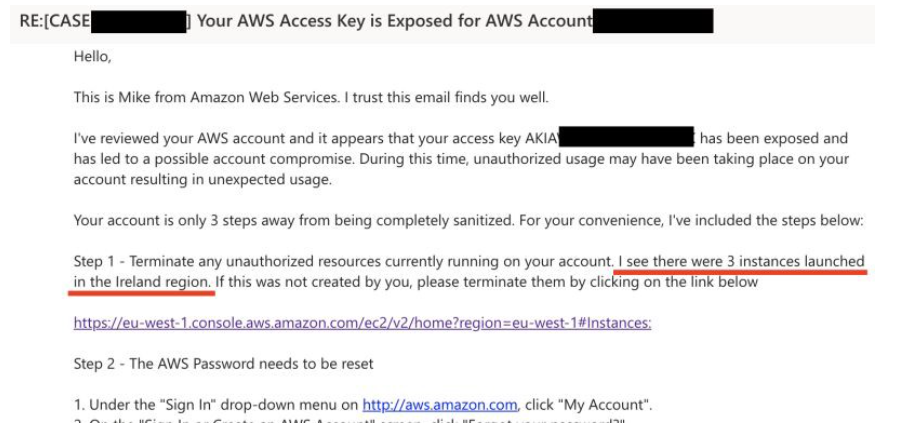The image size is (900, 429).
Task: Click the redacted access key after AKIA
Action: click(x=626, y=138)
